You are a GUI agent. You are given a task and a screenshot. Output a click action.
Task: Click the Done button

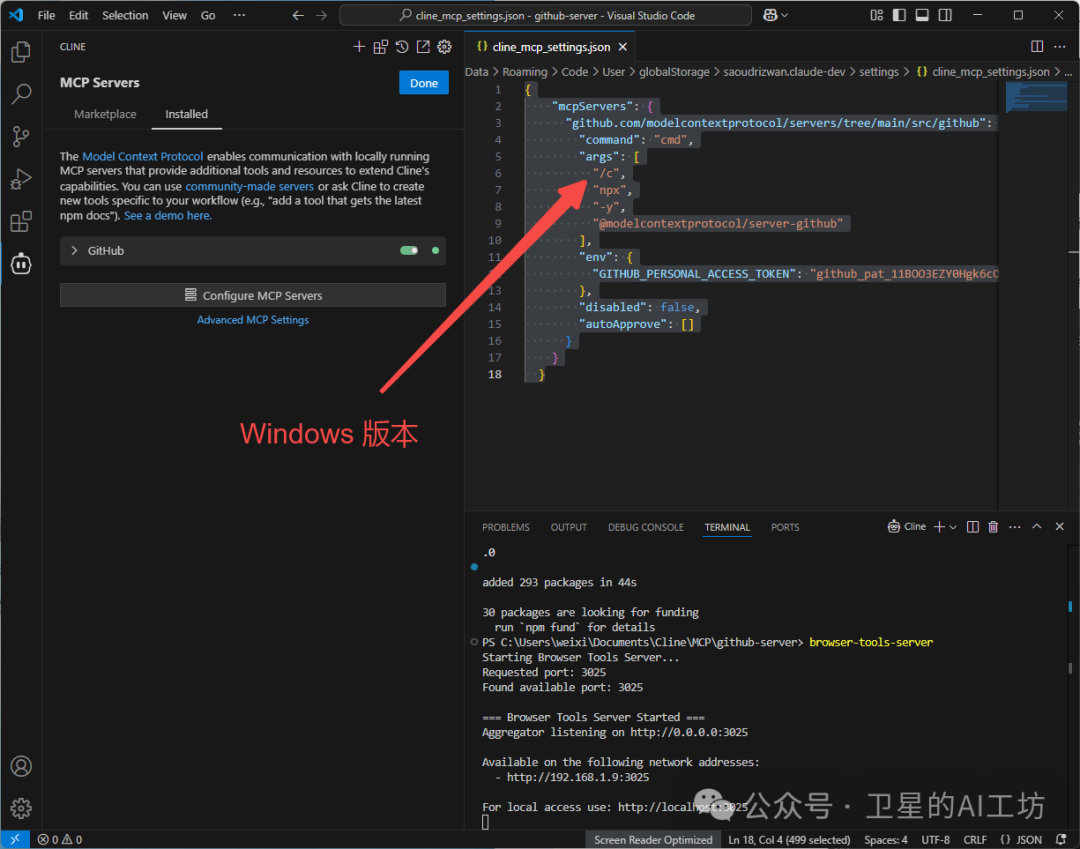click(424, 83)
